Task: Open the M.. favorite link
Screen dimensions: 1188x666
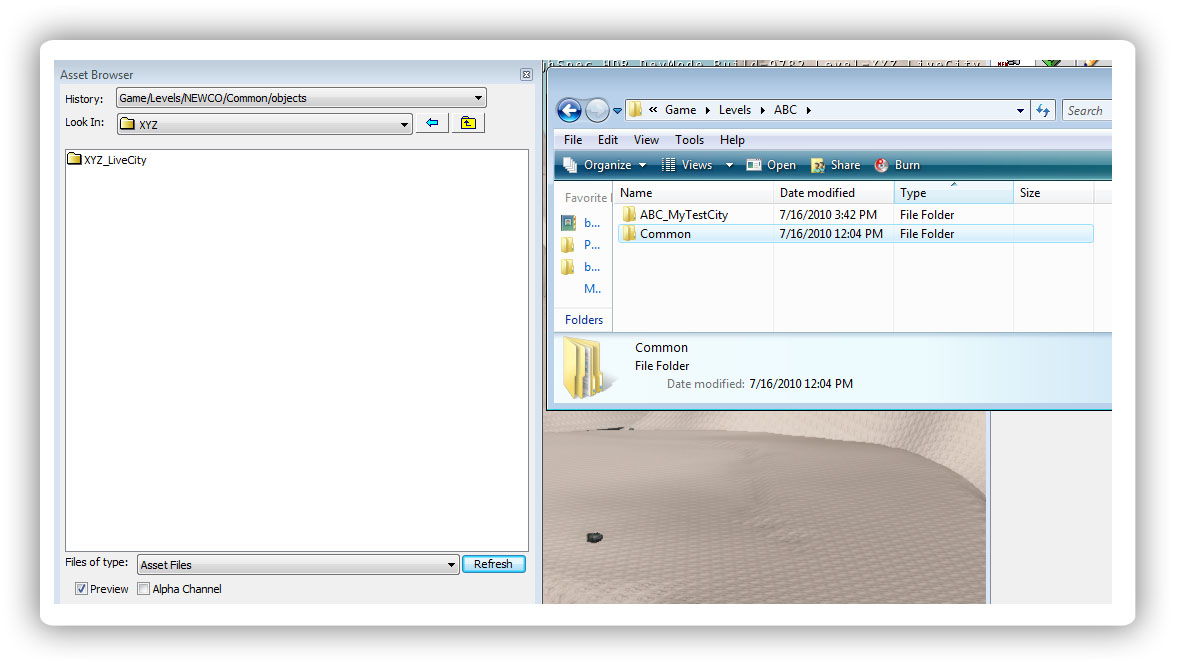Action: 592,289
